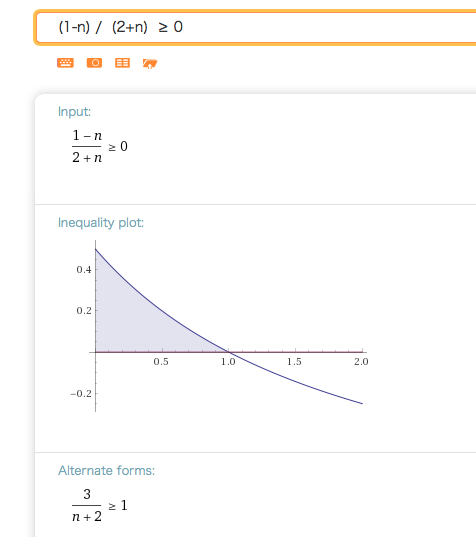Focus the query field containing (1-n) / (2+n) ≥ 0
476x537 pixels.
pos(257,27)
